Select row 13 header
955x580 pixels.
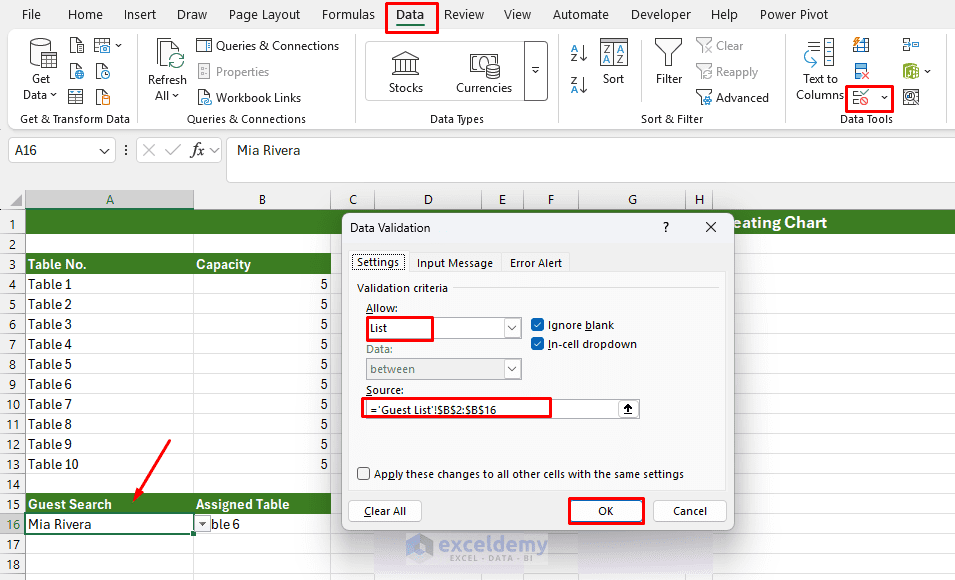tap(13, 464)
